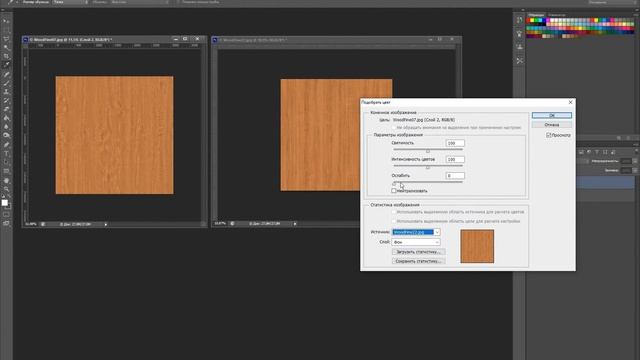
Task: Open the Источник source dropdown
Action: (416, 232)
